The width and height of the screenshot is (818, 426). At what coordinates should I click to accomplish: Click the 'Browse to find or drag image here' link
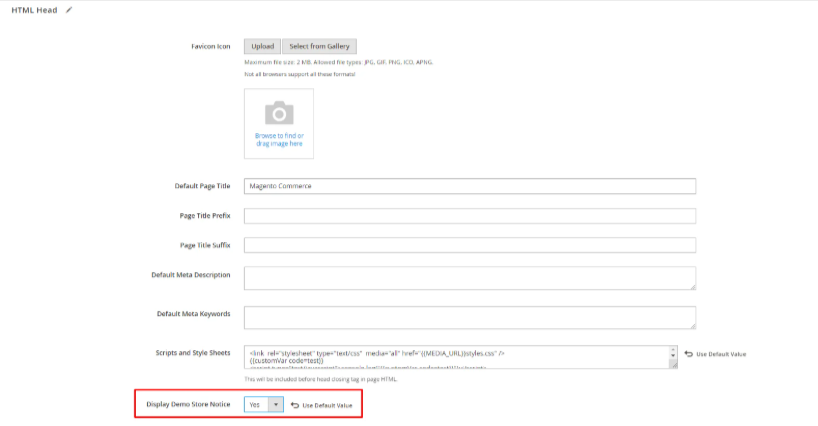pos(279,139)
